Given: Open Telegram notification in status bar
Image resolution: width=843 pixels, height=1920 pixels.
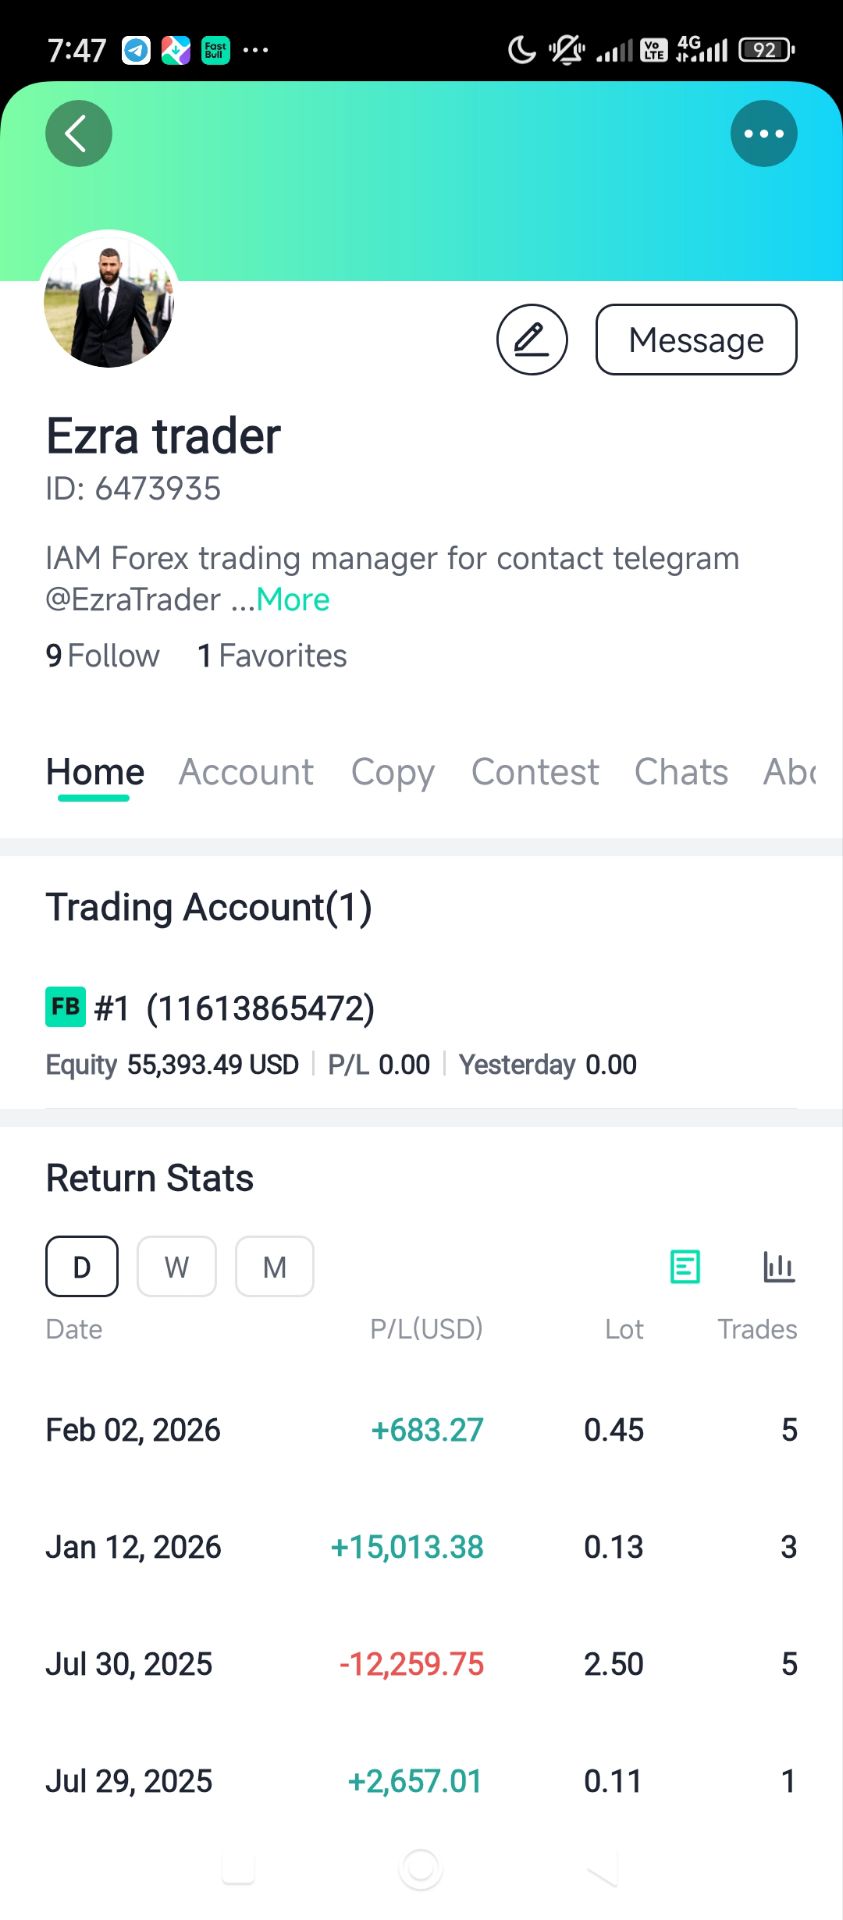Looking at the screenshot, I should [136, 50].
